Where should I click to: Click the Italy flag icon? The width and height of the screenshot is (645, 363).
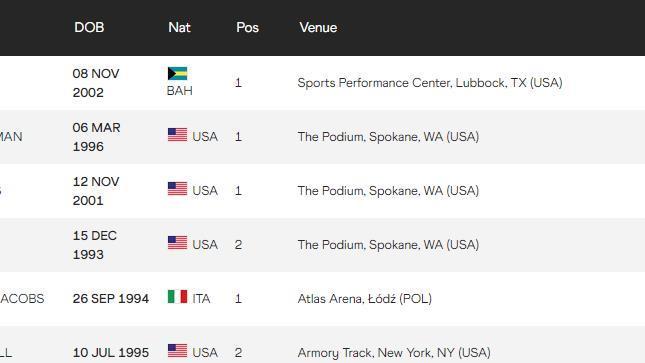pos(177,296)
